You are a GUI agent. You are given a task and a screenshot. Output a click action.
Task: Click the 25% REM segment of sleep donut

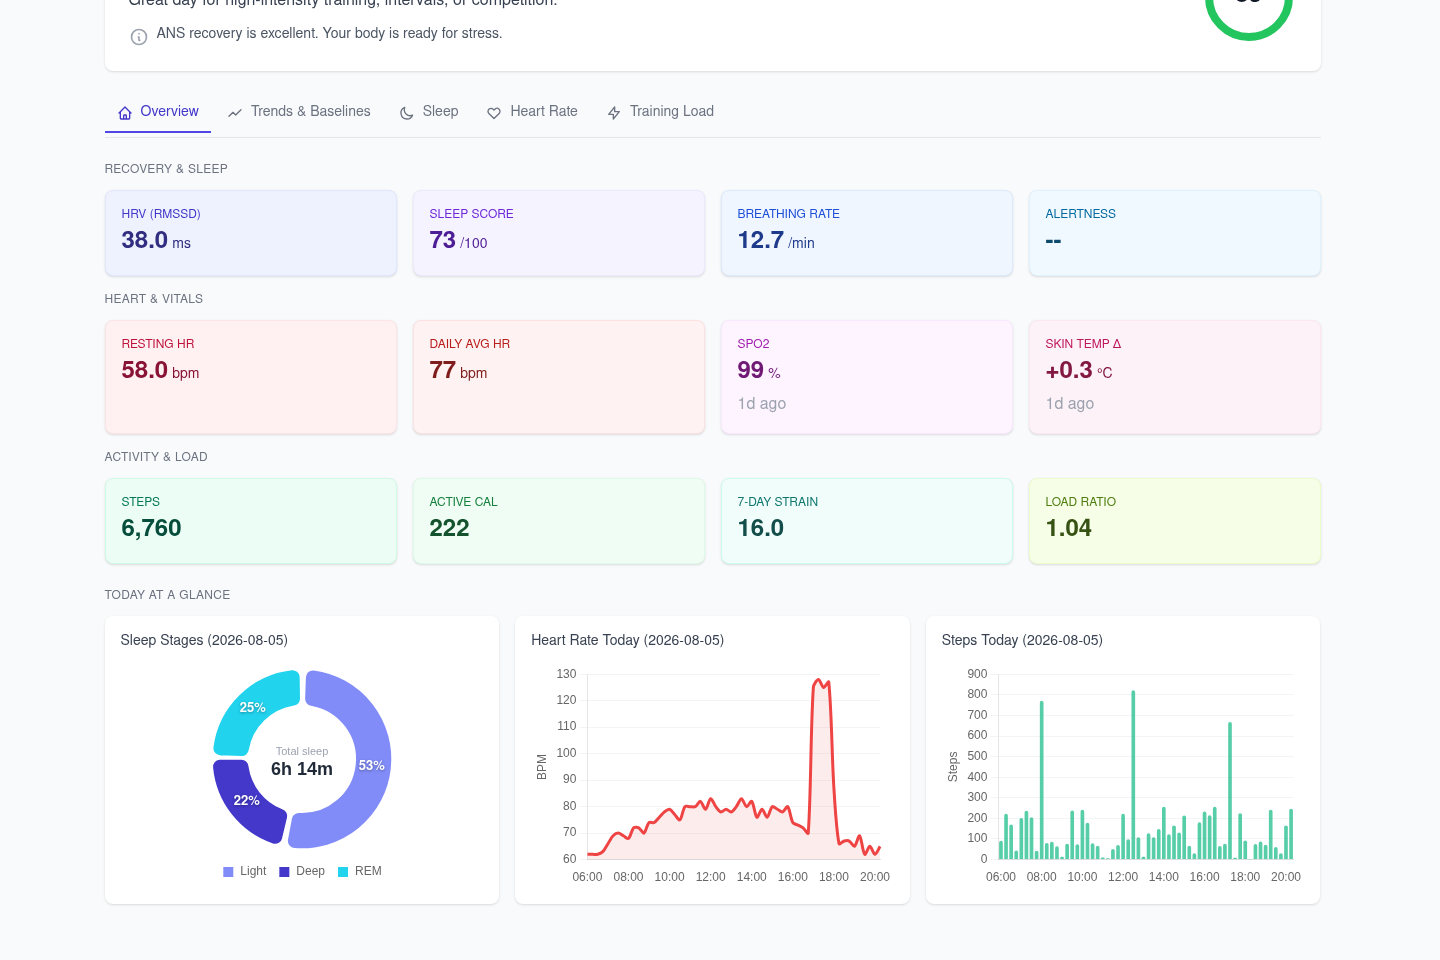(x=253, y=707)
